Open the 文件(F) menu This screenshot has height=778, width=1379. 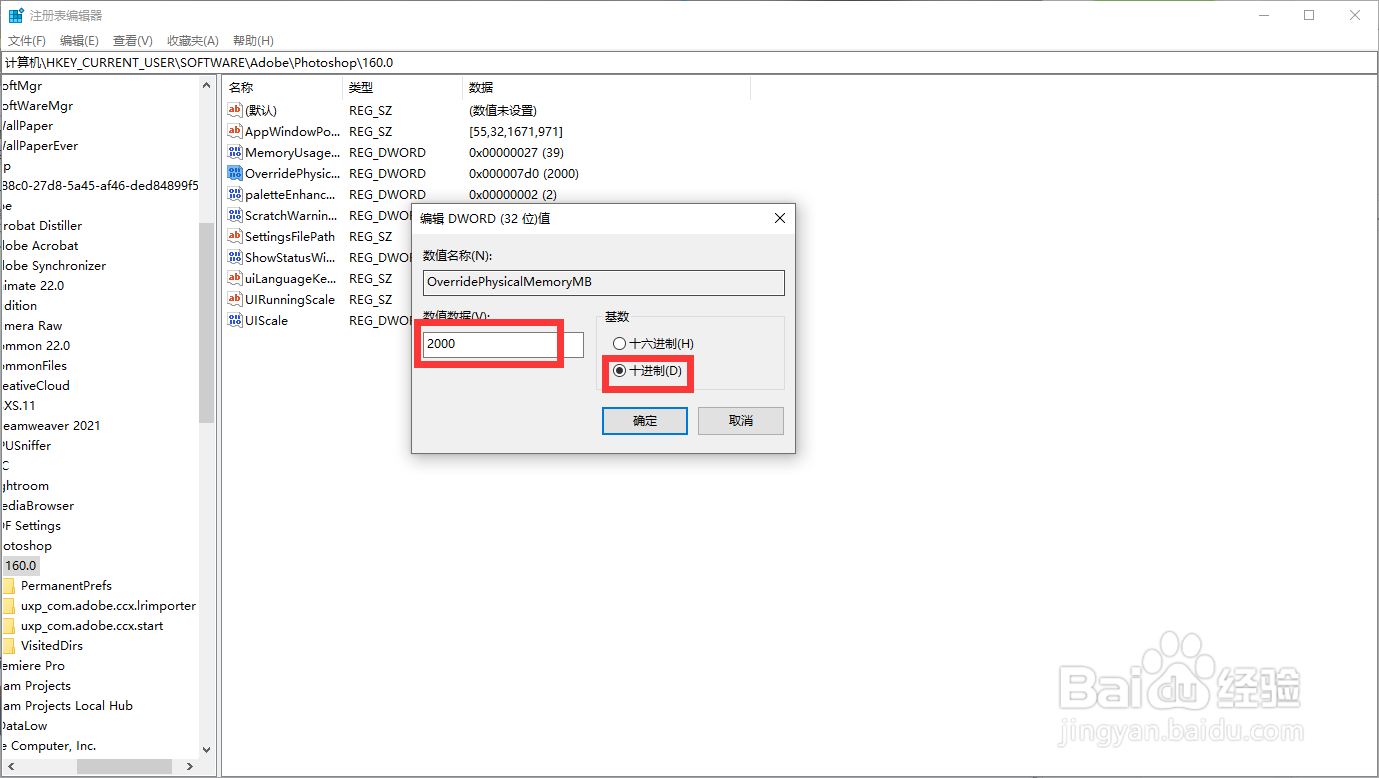tap(27, 41)
